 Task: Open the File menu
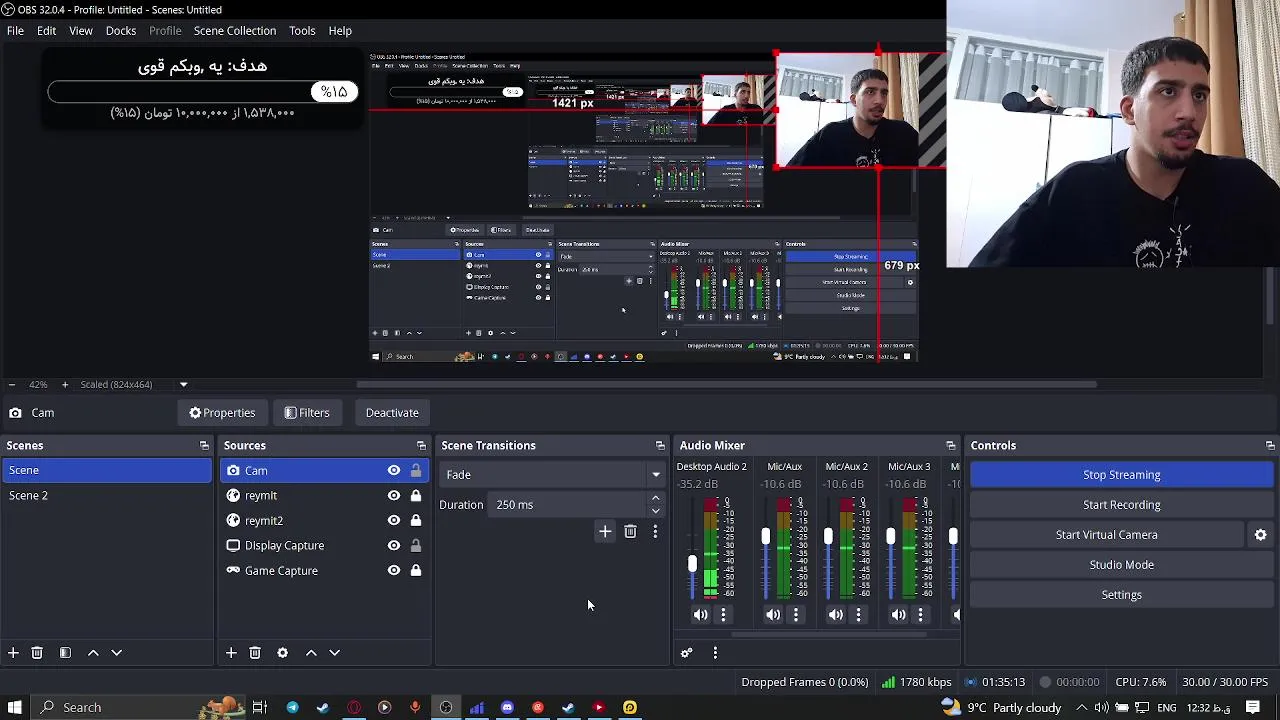point(16,30)
